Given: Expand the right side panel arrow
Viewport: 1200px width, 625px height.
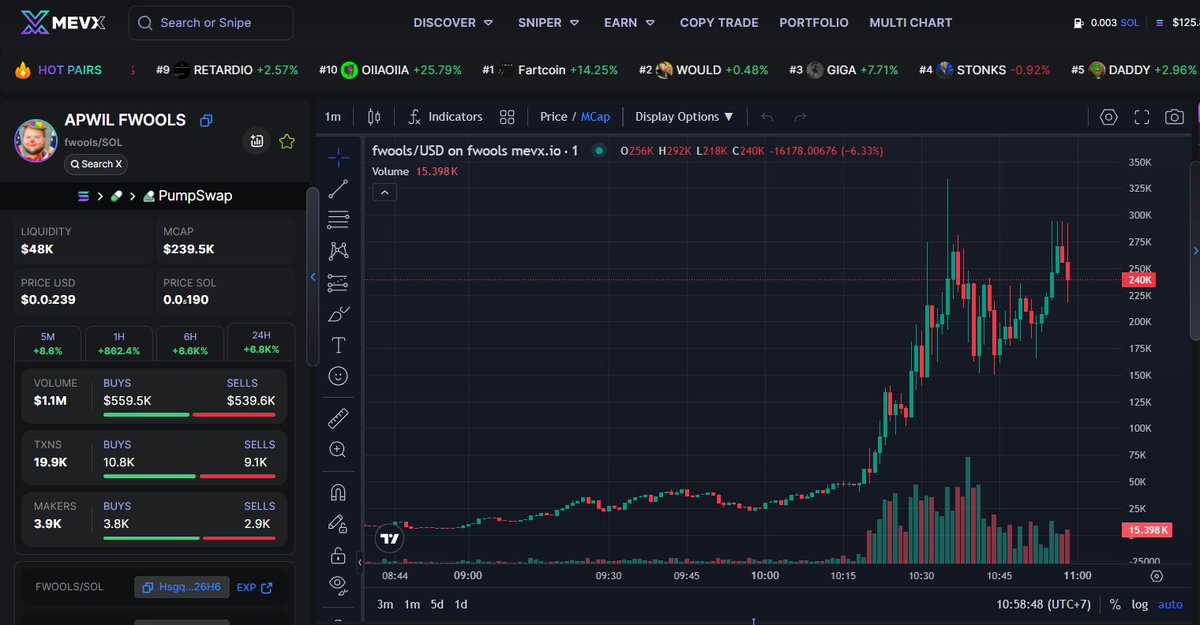Looking at the screenshot, I should pos(1194,250).
